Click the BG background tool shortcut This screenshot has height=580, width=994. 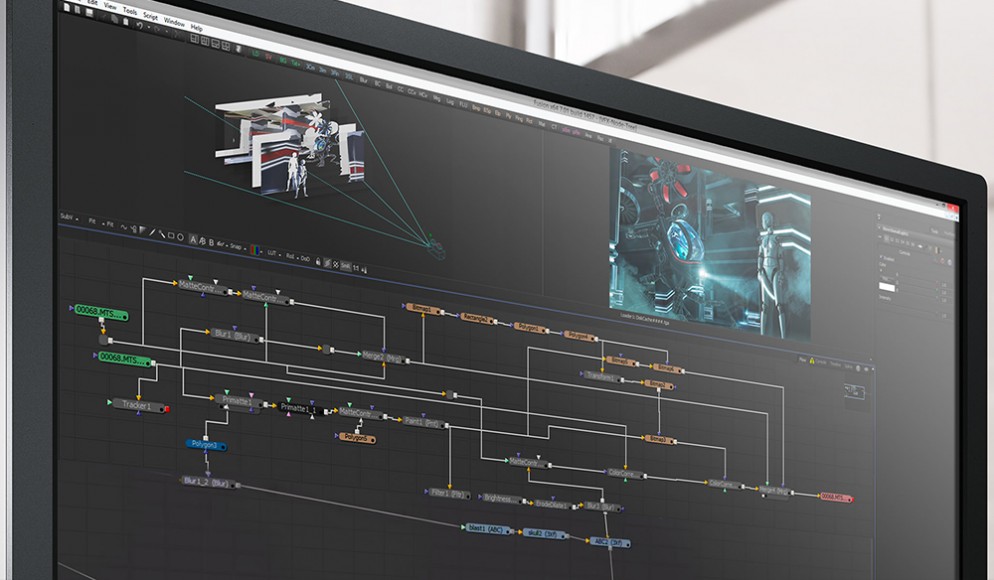283,60
